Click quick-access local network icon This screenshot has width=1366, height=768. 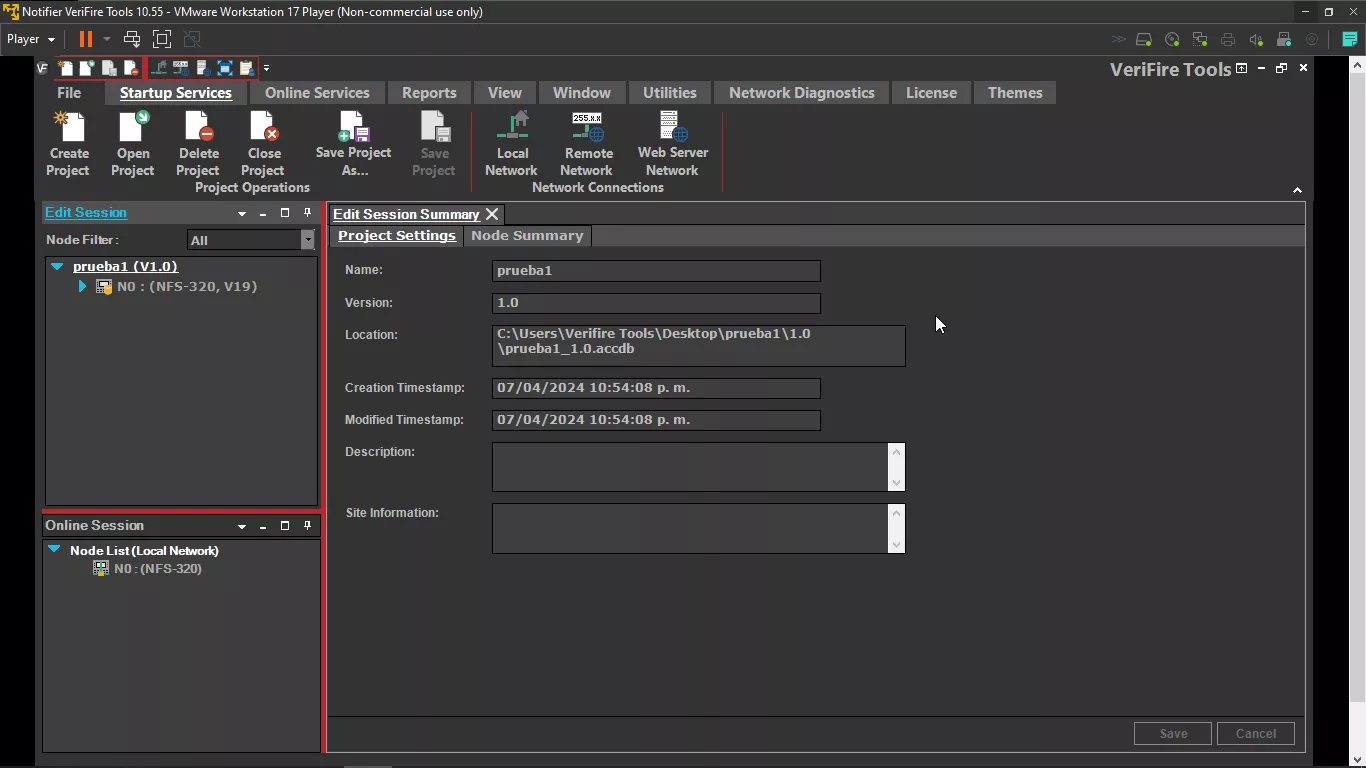click(159, 68)
